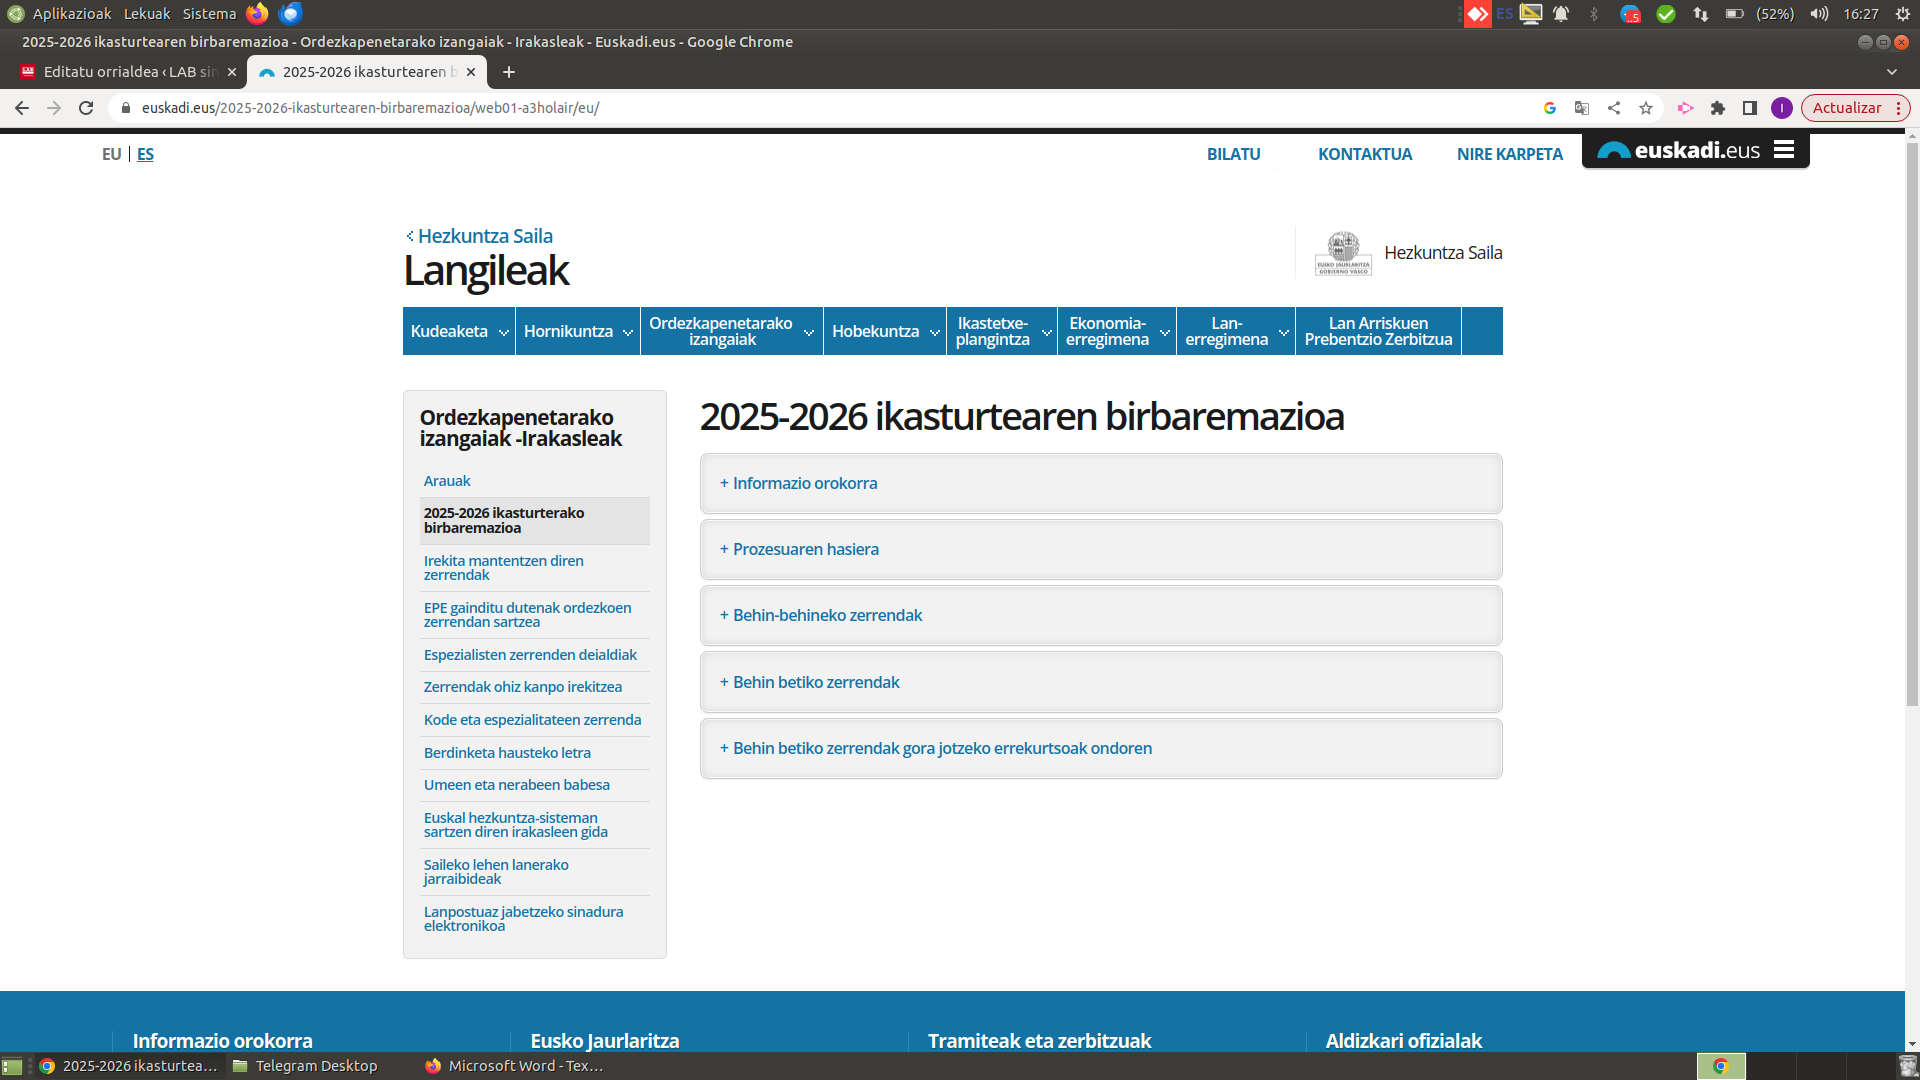Open the Kudeaketa dropdown menu
Screen dimensions: 1920x1080
tap(459, 331)
